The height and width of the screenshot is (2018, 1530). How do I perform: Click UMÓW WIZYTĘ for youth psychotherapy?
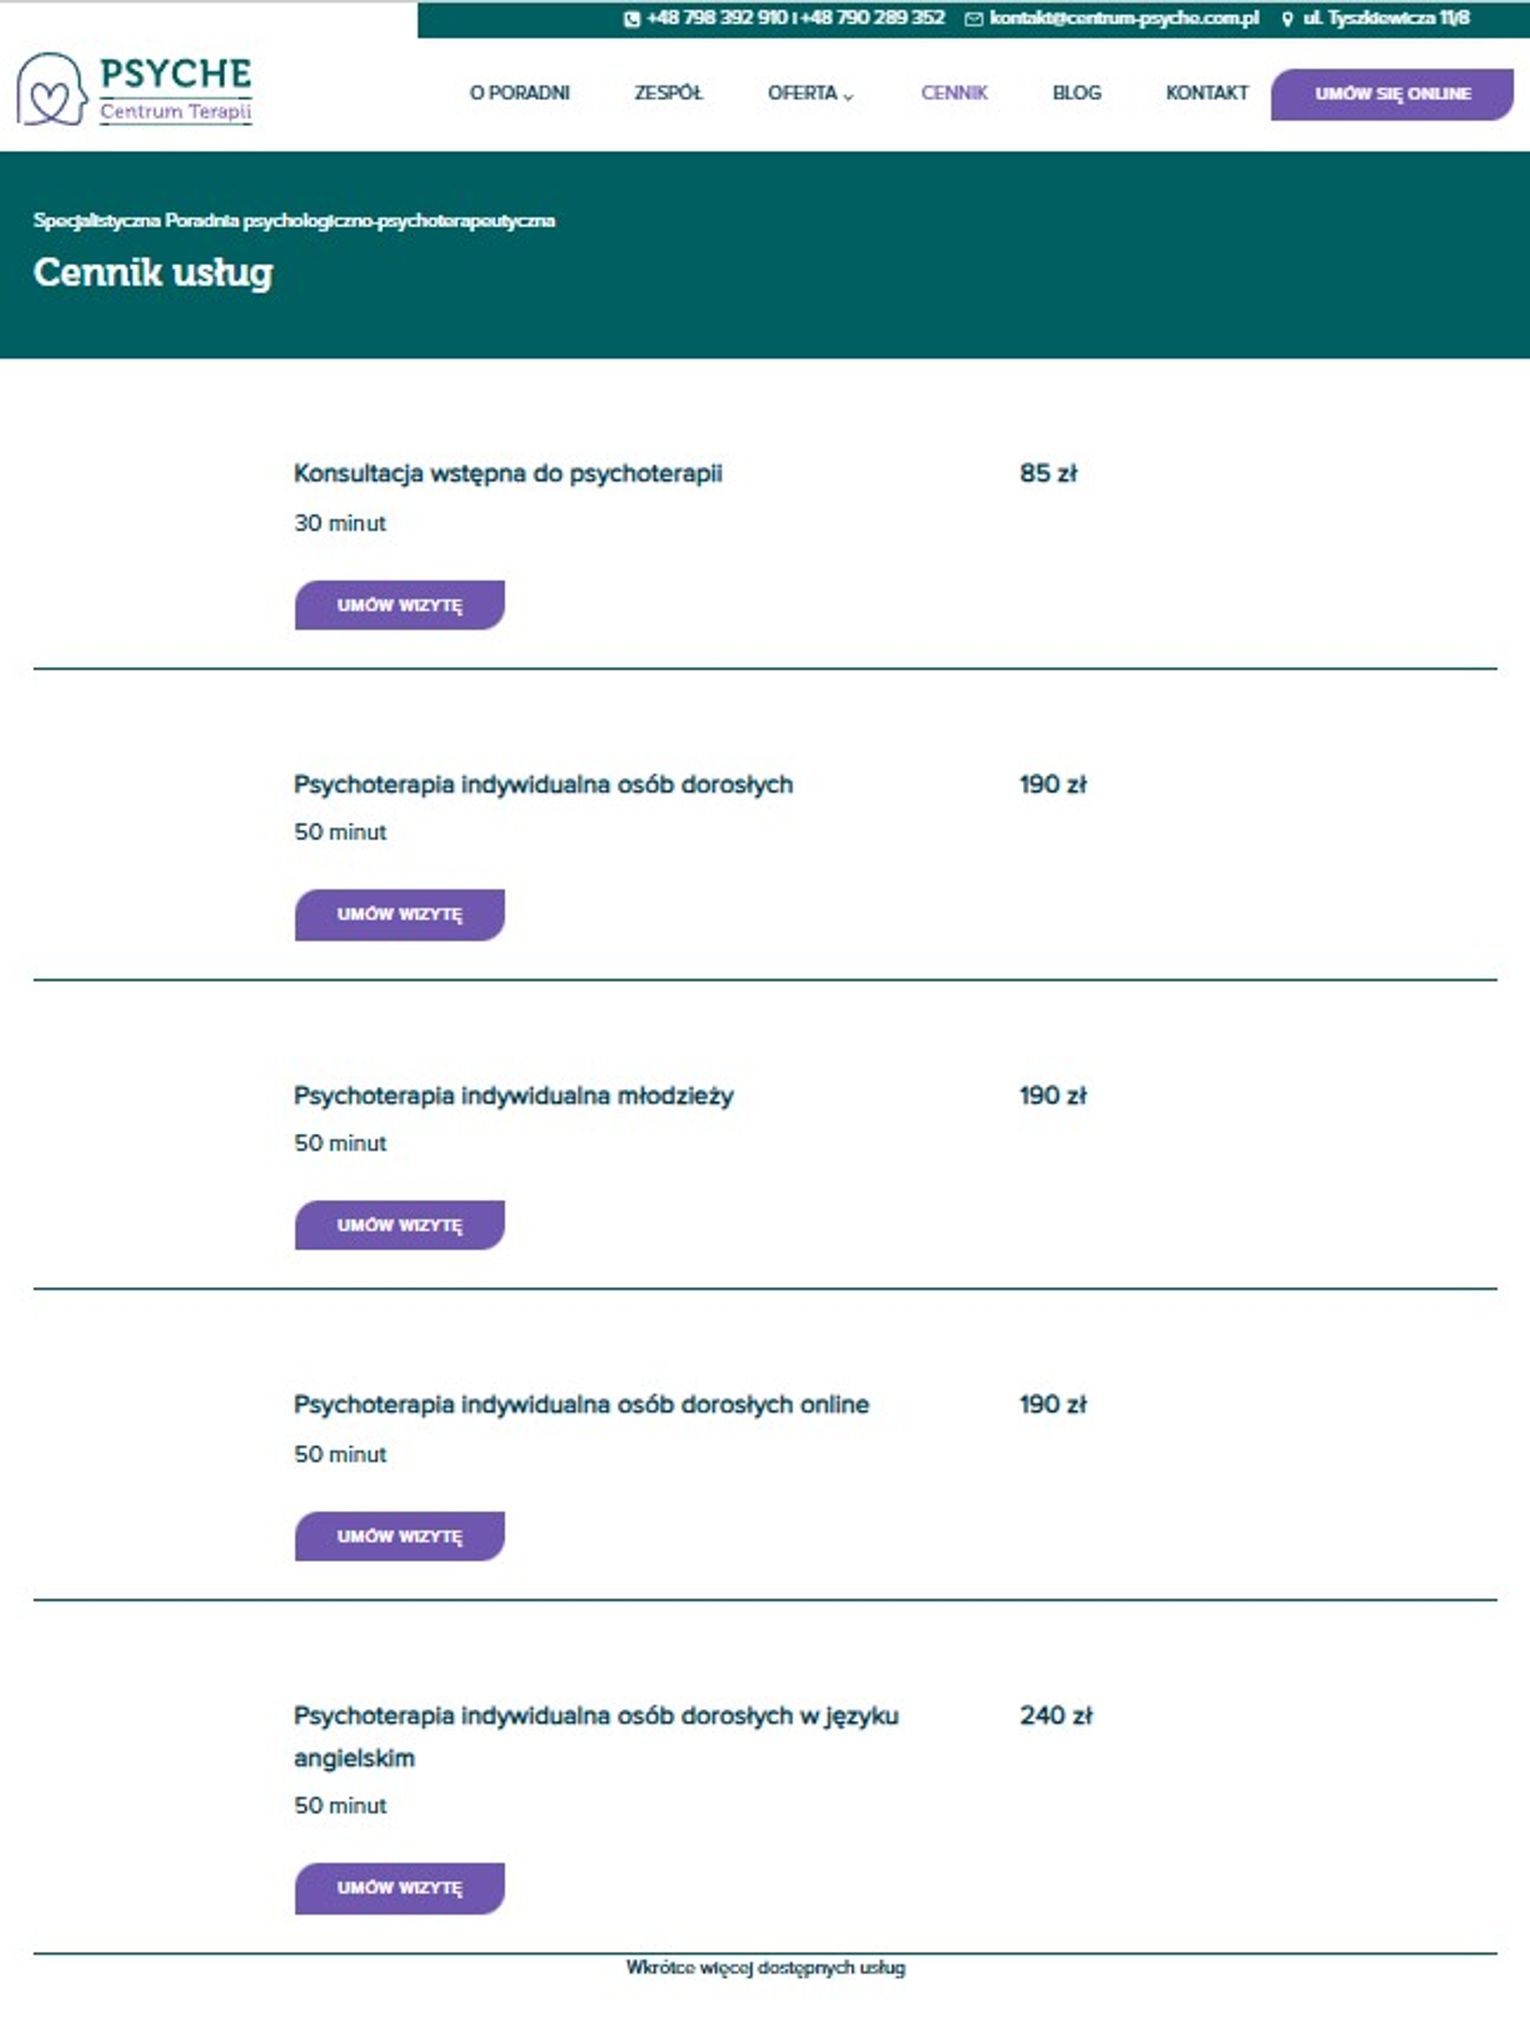tap(399, 1225)
